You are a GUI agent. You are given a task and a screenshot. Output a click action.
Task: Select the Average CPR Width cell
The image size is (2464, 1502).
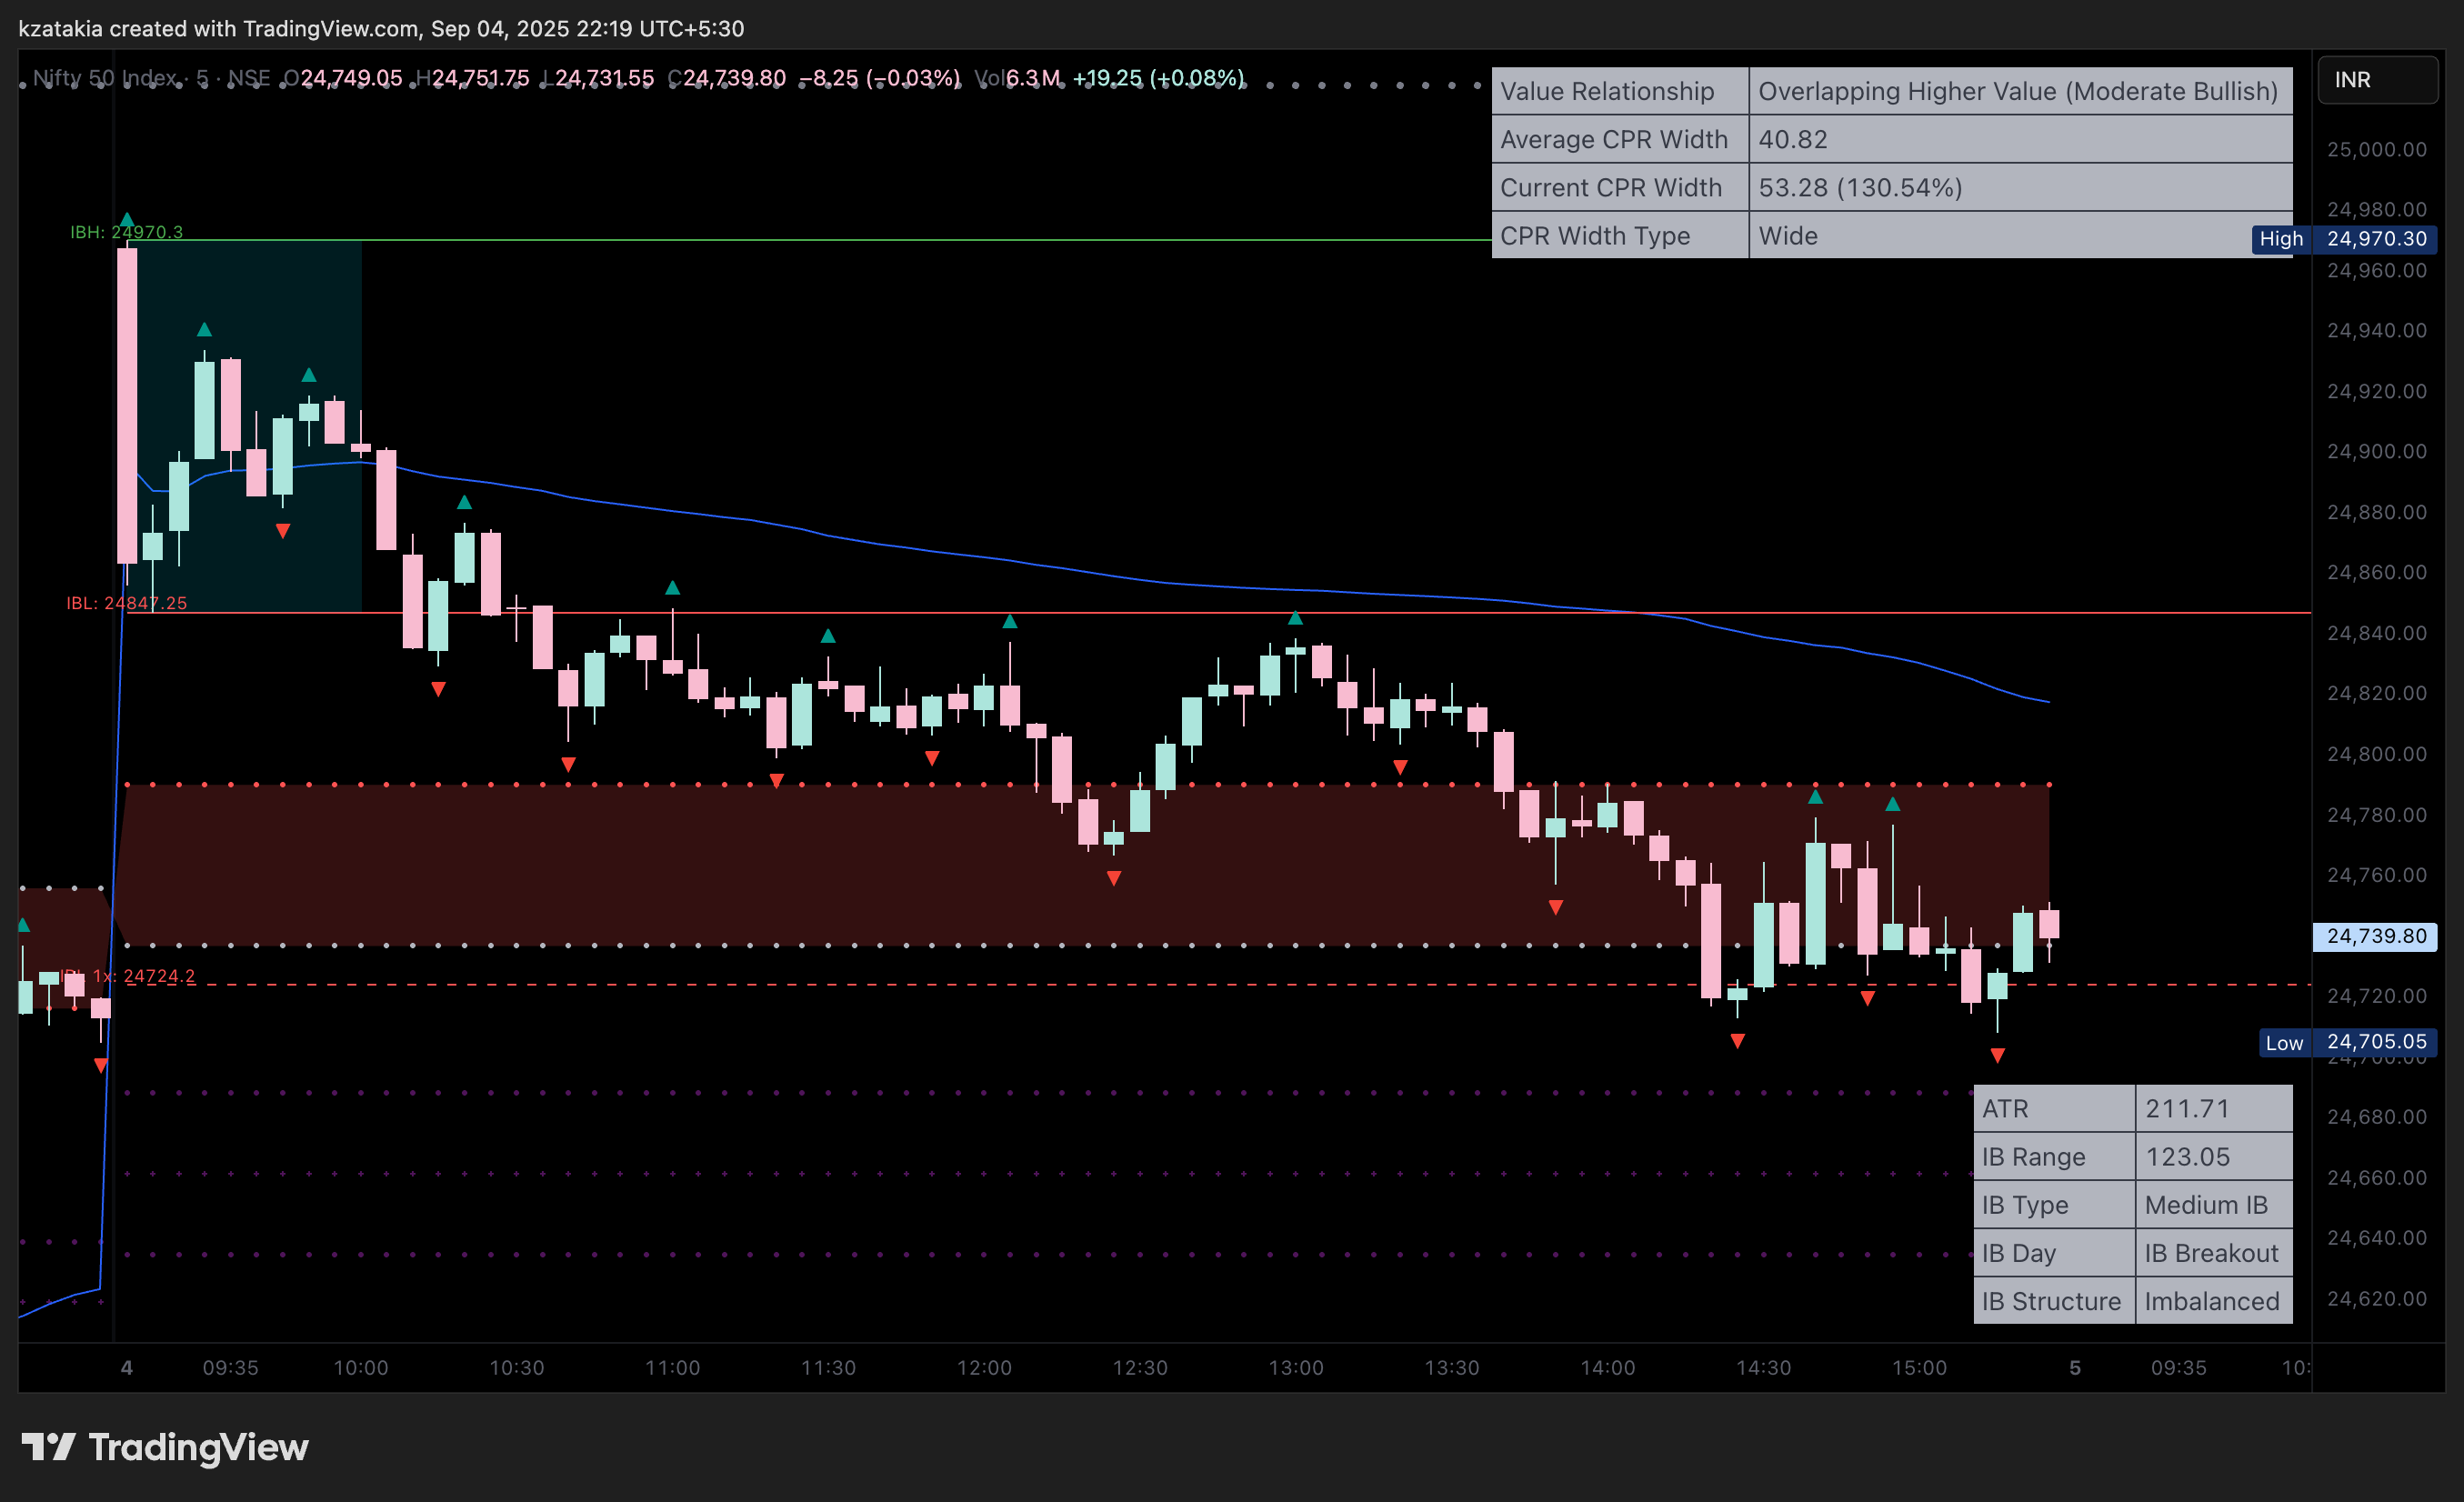coord(1620,139)
